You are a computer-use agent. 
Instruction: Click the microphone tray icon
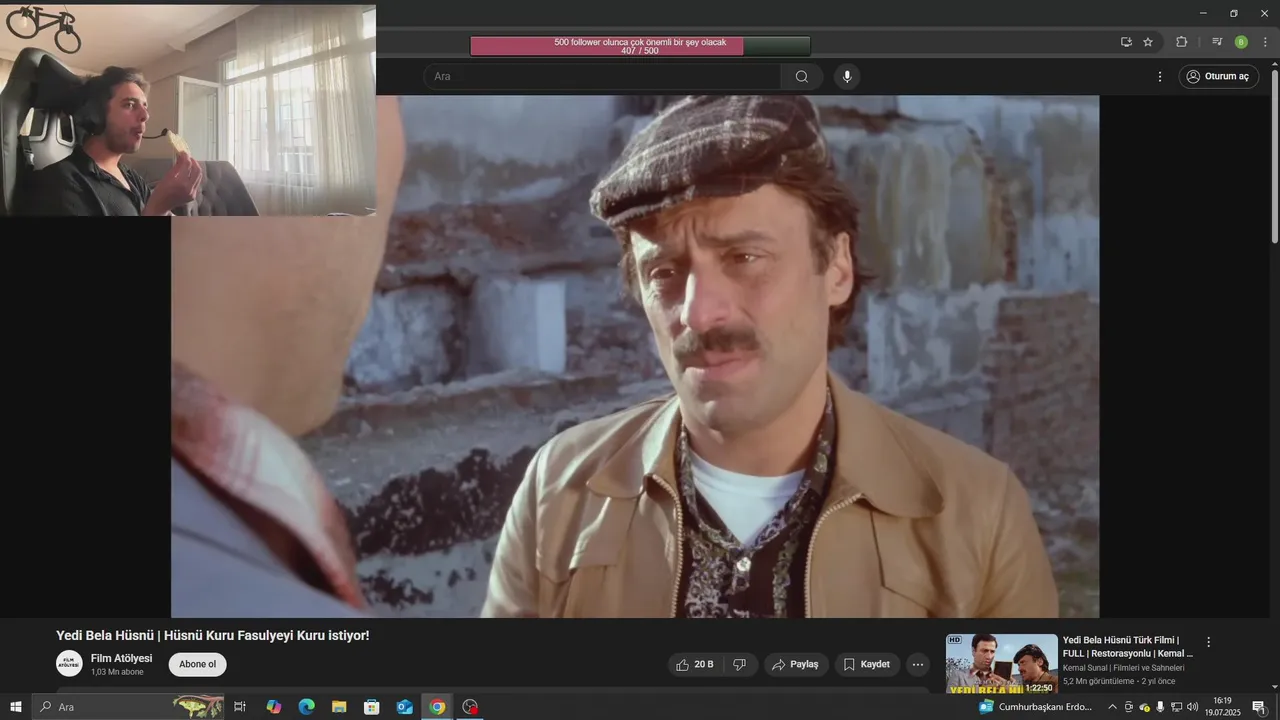(x=1160, y=707)
